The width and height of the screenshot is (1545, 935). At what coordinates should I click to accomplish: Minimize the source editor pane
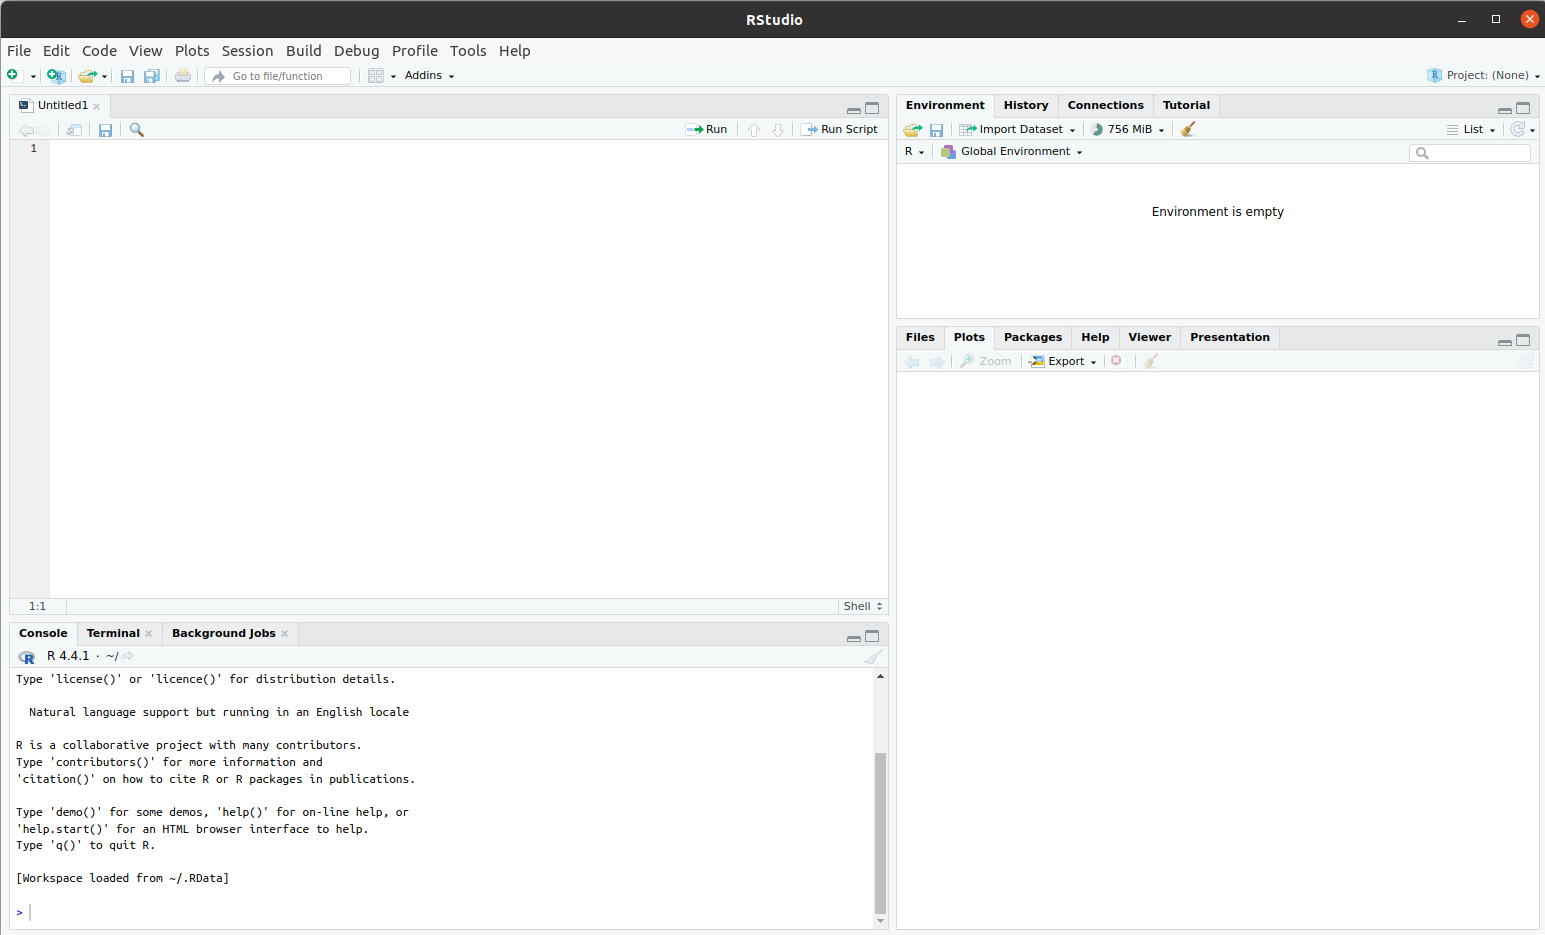854,109
